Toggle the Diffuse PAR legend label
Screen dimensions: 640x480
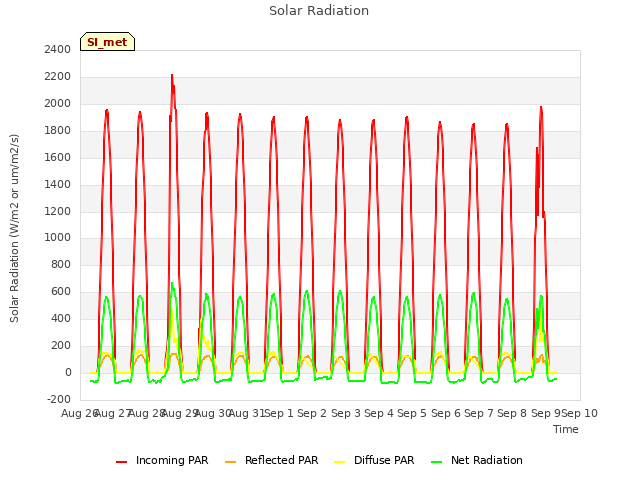(384, 460)
